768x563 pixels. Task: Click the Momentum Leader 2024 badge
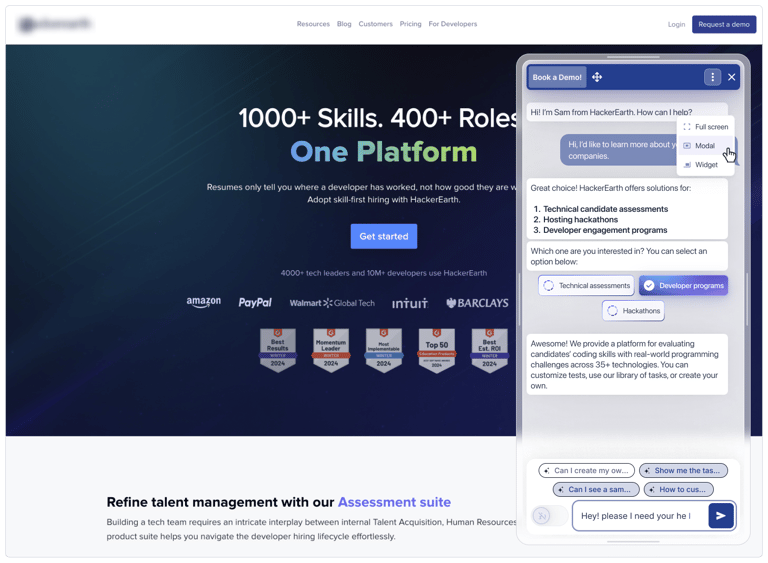(x=331, y=350)
